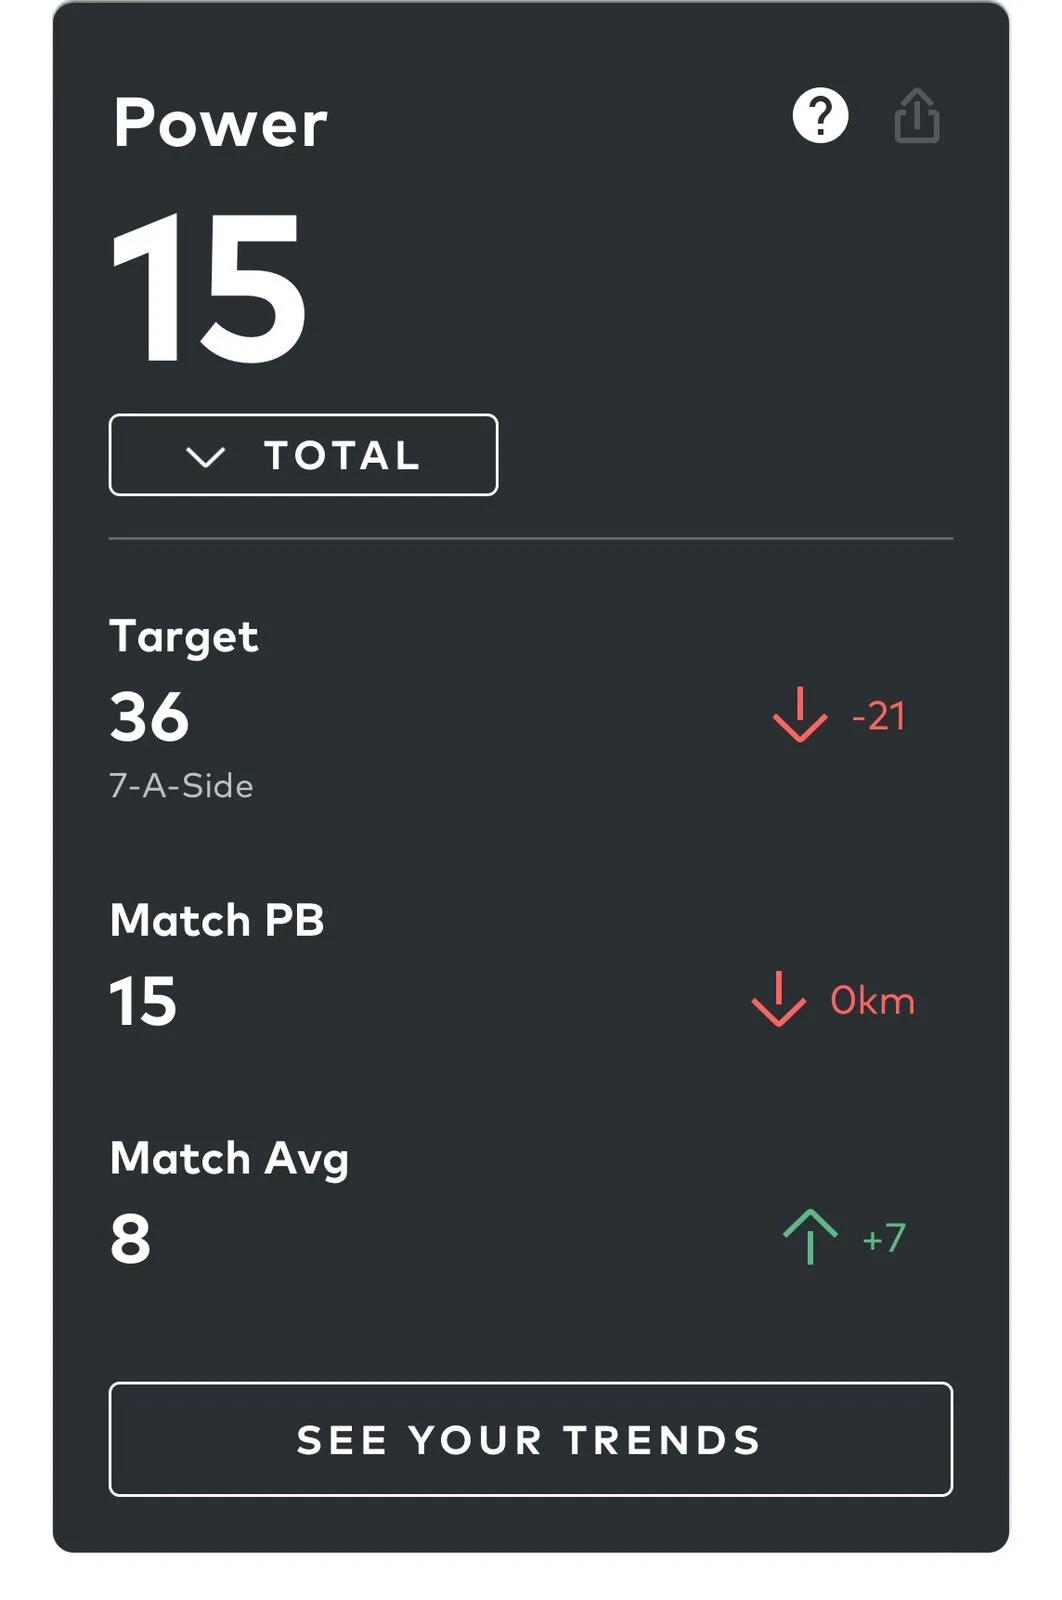
Task: Select the Power card title
Action: point(220,123)
